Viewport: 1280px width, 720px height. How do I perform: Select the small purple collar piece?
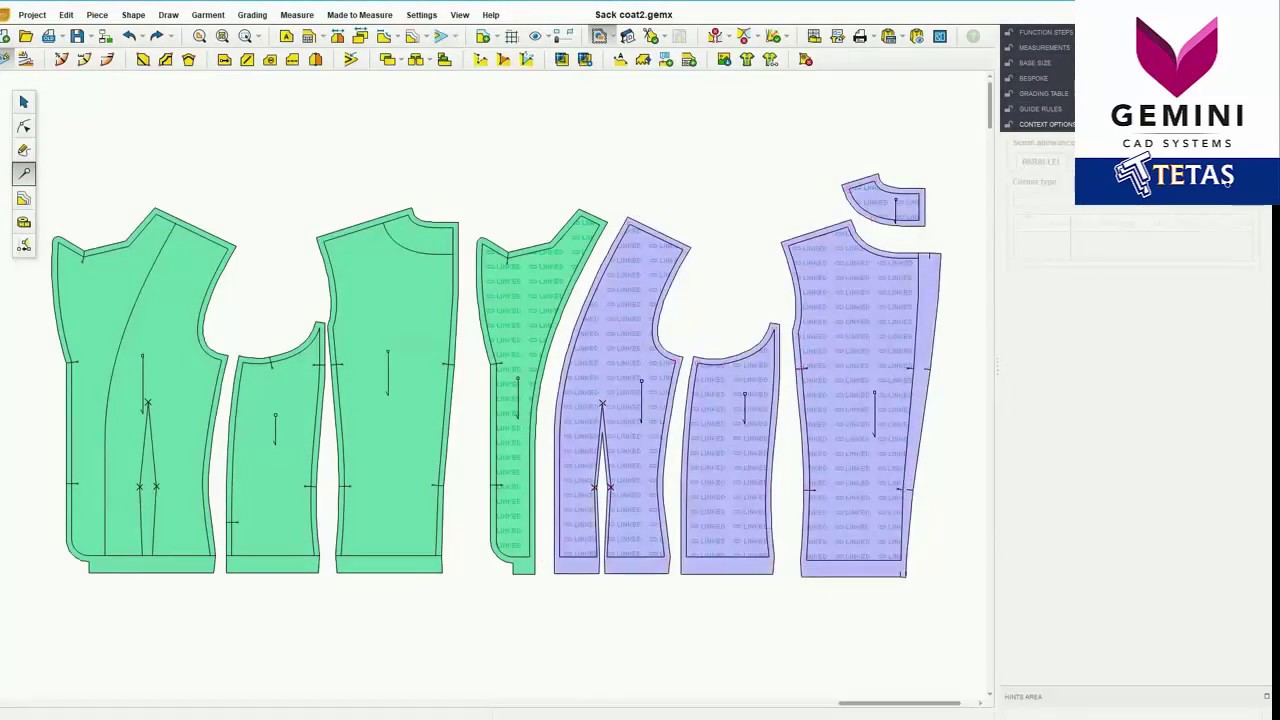pyautogui.click(x=885, y=201)
